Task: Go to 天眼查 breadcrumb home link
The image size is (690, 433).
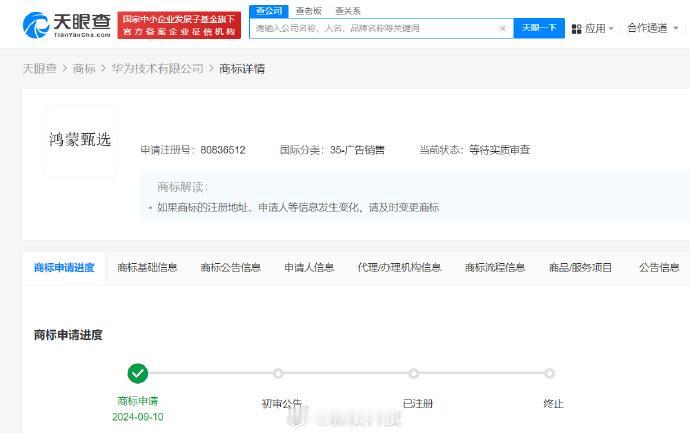Action: pos(40,69)
